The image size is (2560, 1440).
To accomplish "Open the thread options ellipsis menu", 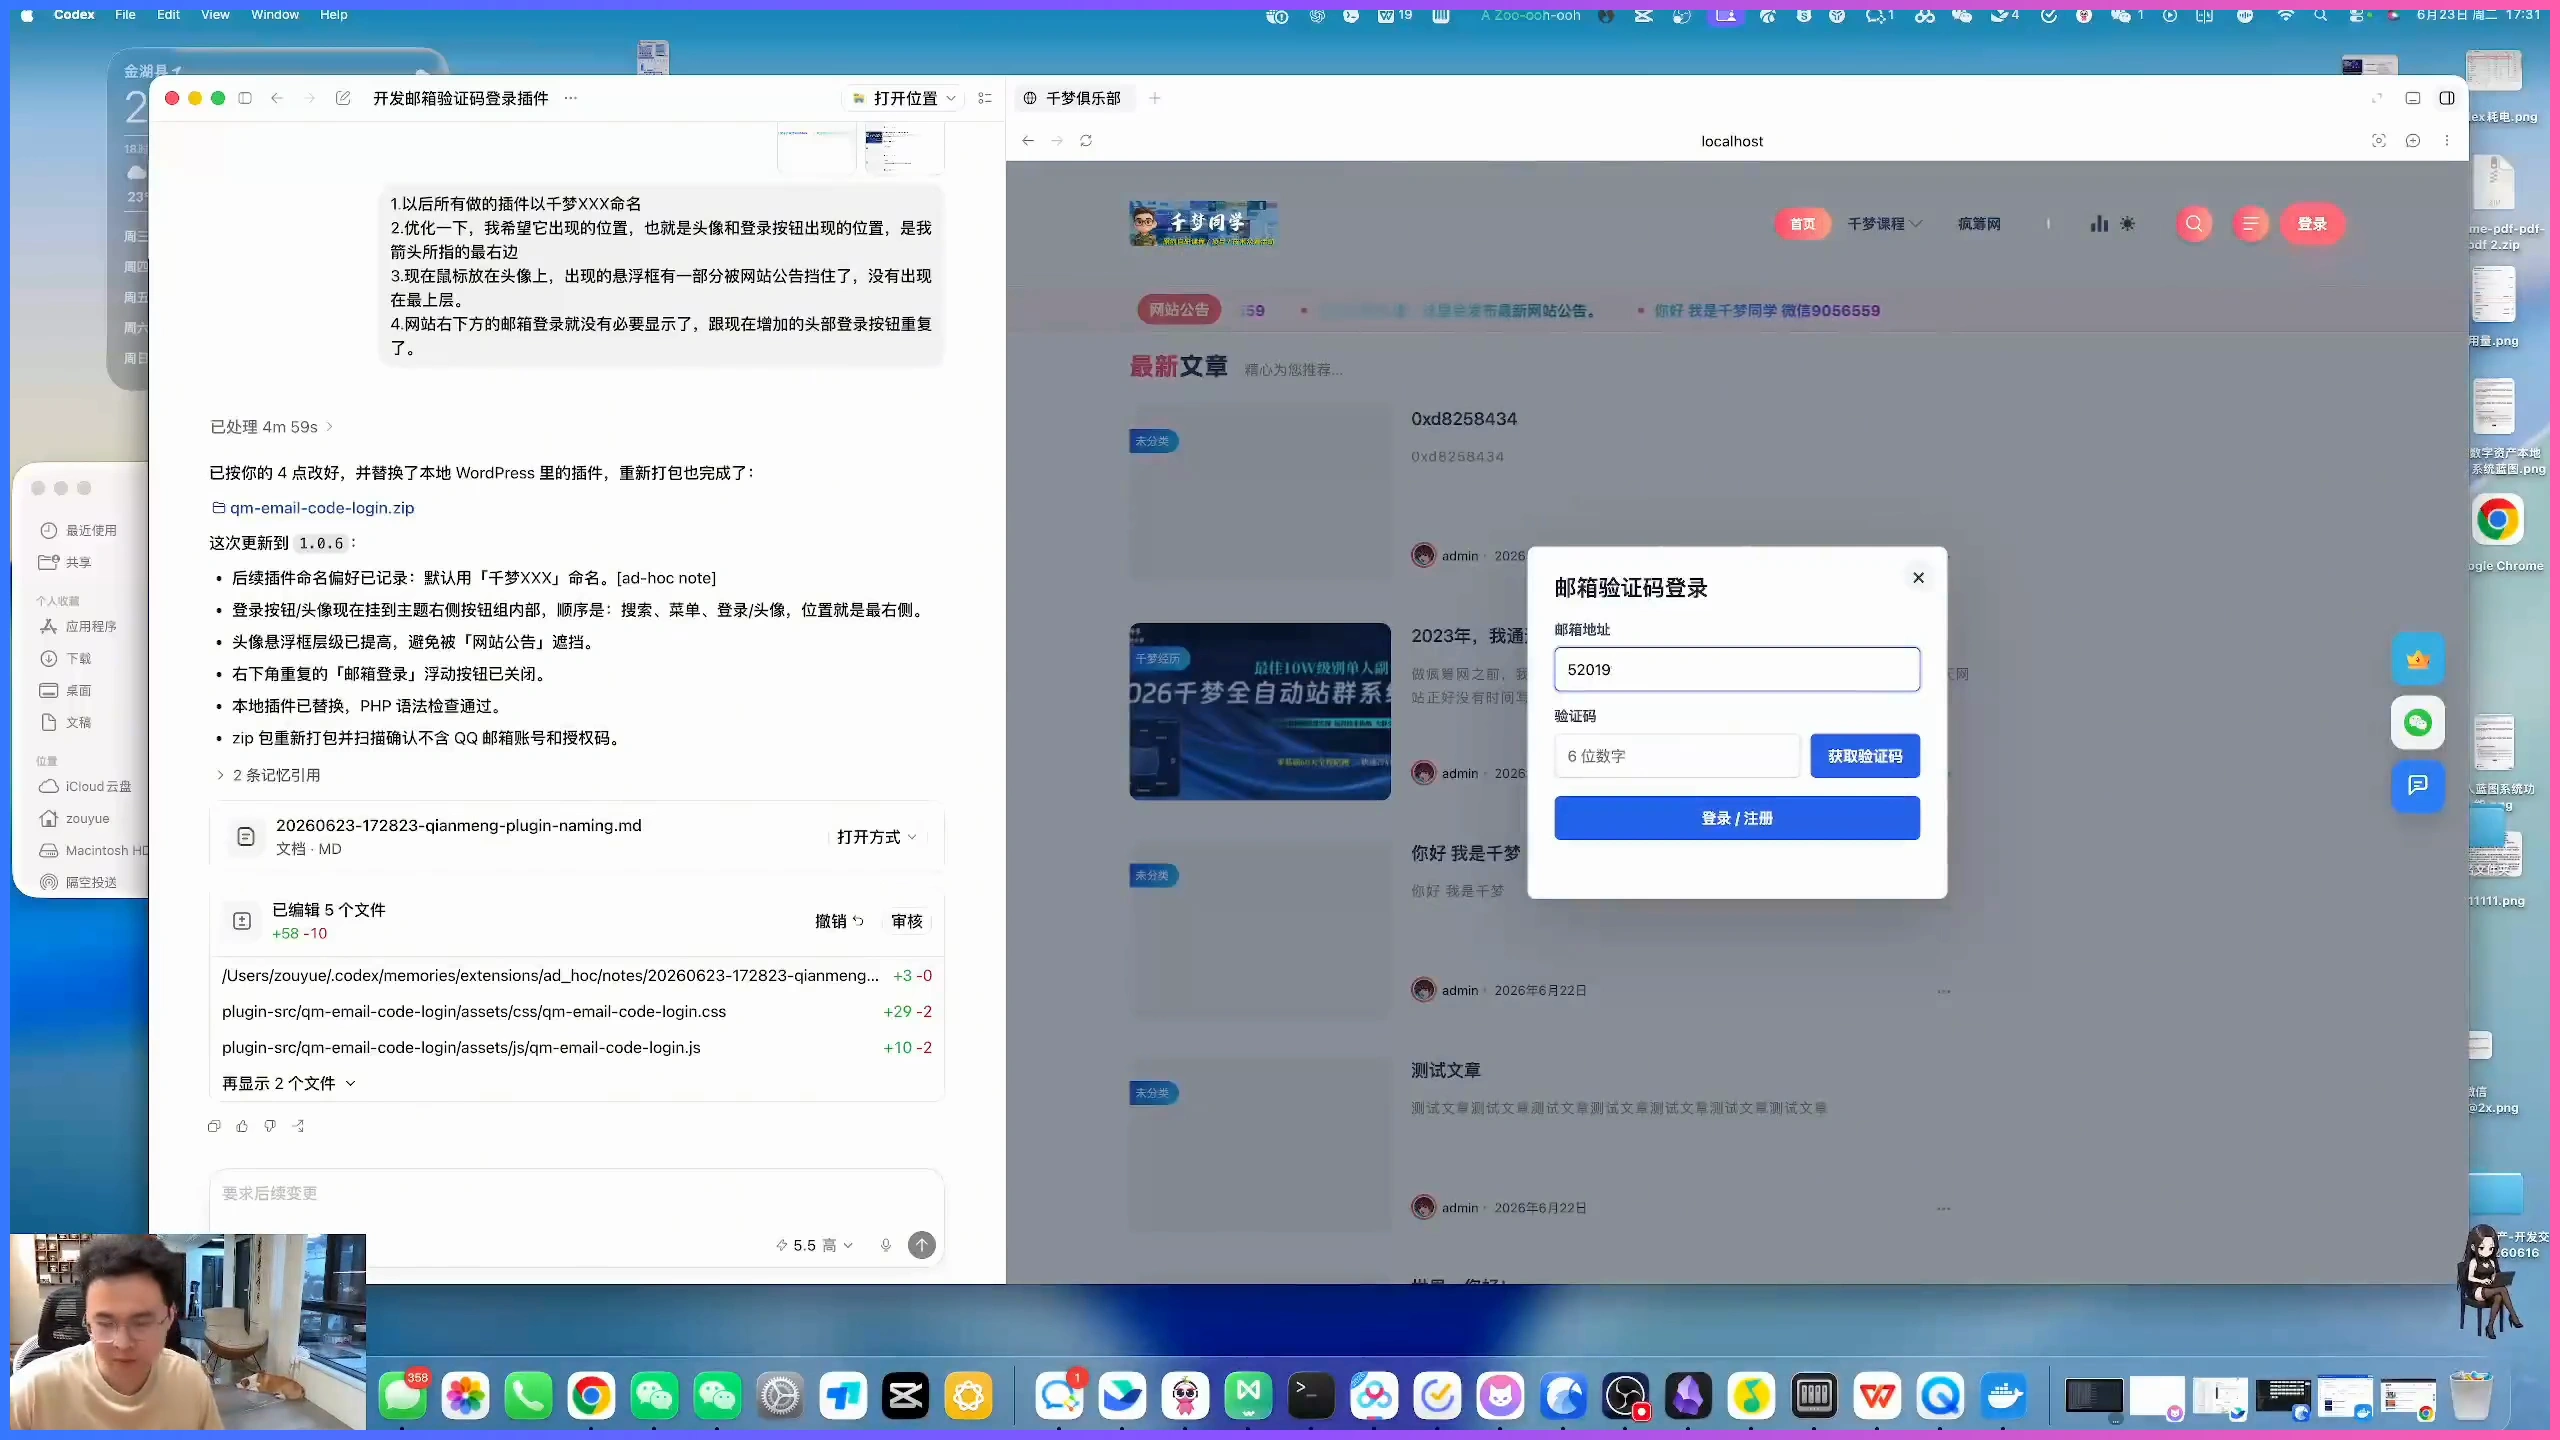I will point(570,98).
